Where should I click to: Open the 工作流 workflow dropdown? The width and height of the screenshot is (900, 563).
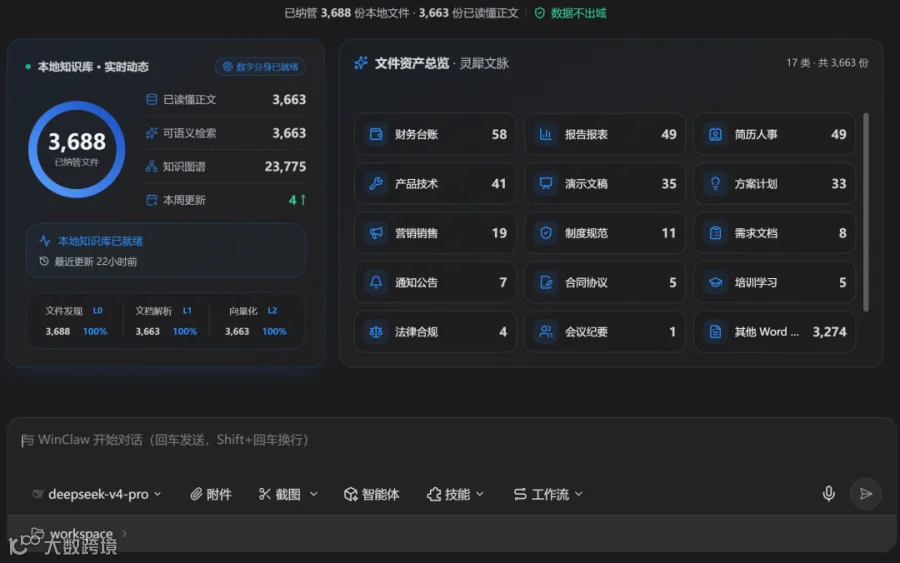[548, 494]
